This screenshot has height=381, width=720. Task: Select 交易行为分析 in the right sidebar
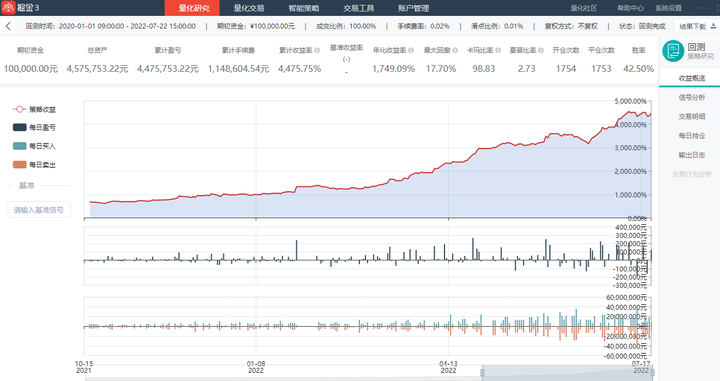tap(692, 174)
